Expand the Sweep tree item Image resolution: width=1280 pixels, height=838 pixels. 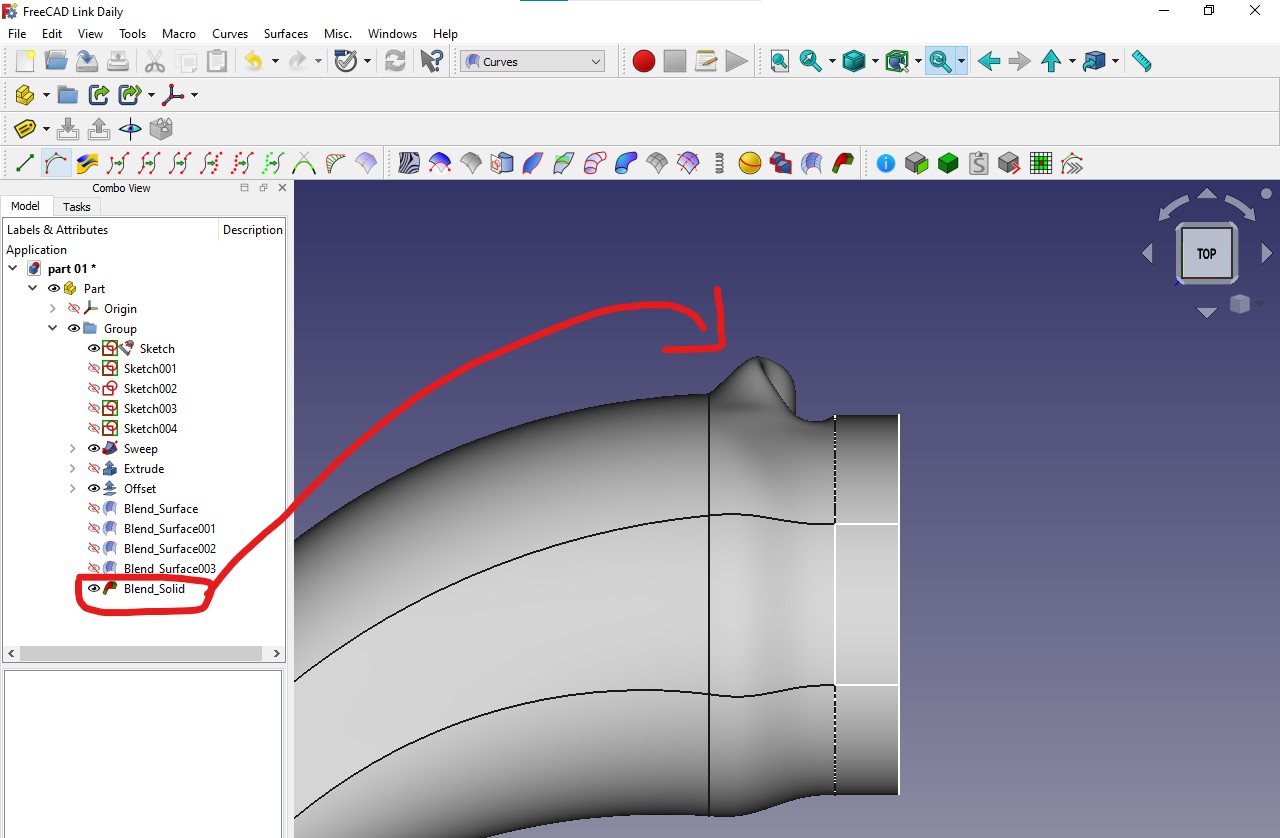71,448
